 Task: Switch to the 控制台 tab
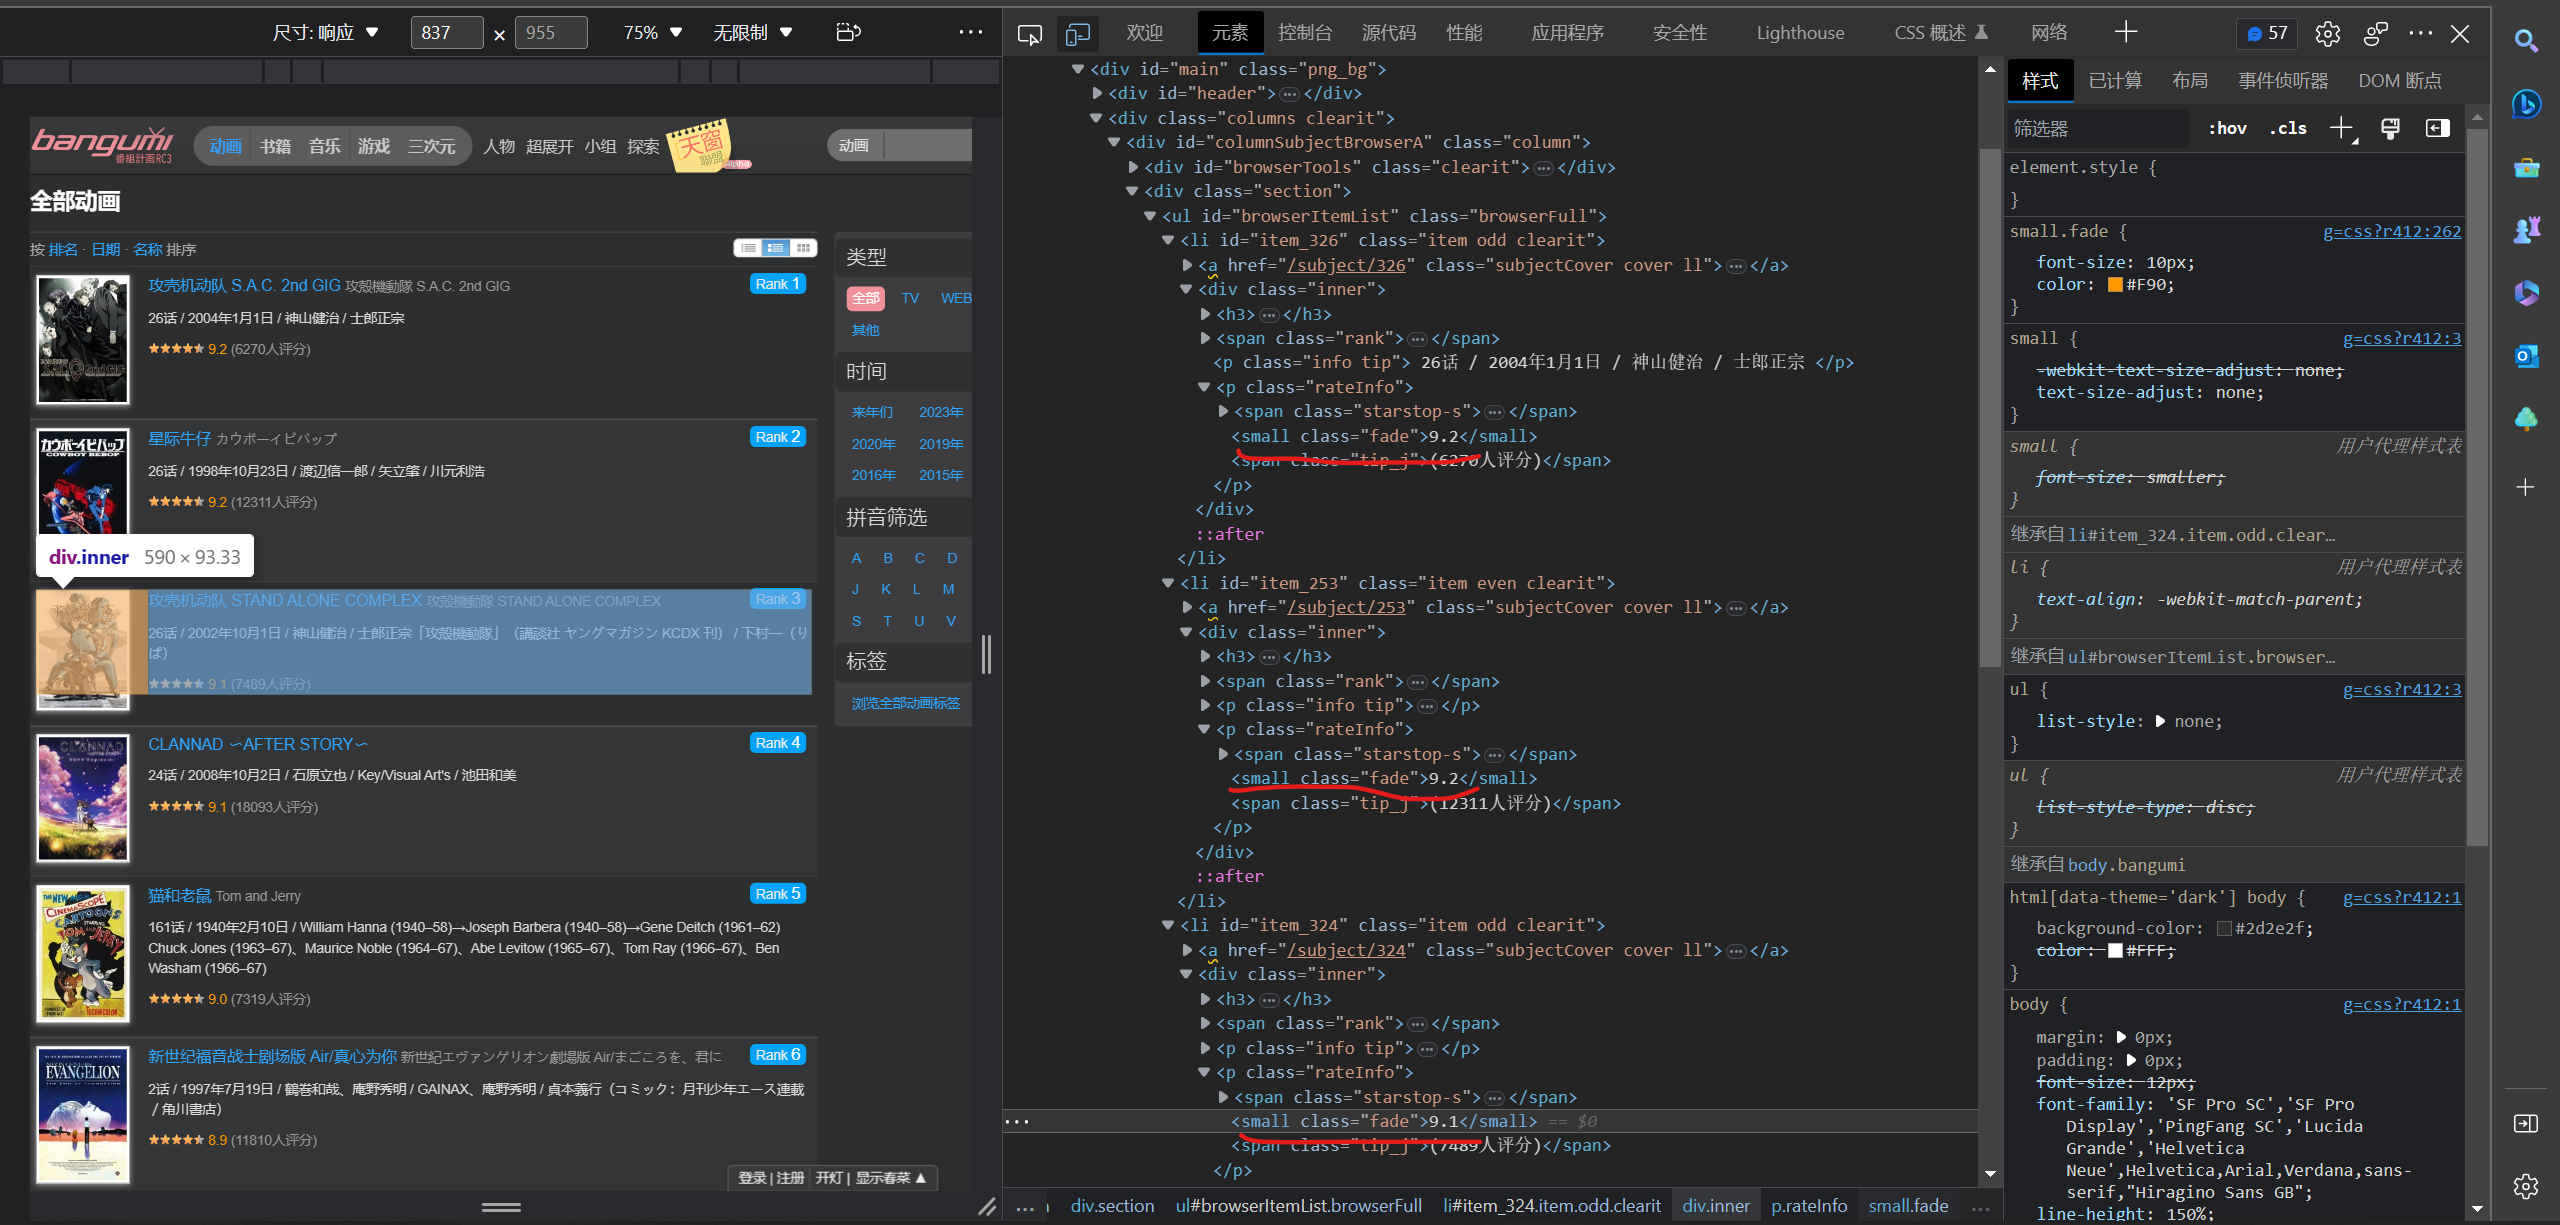[1304, 33]
